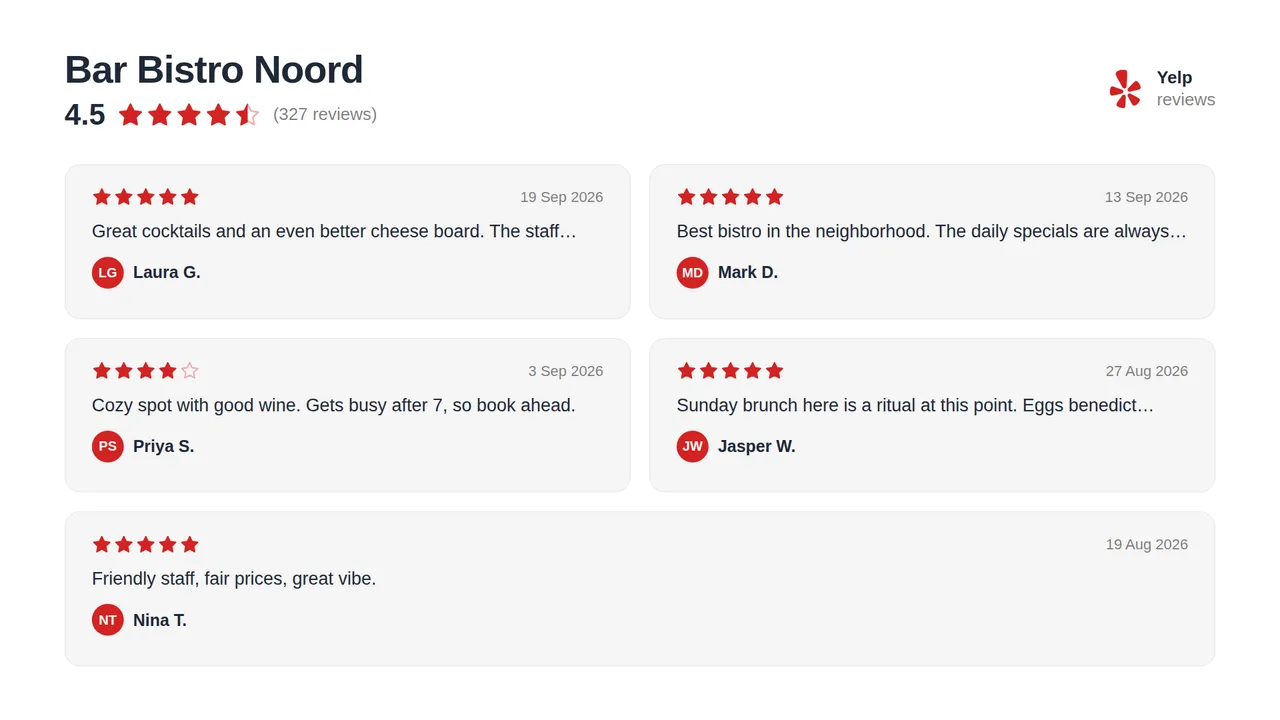Click the 'Friendly staff, fair prices' review text
The height and width of the screenshot is (720, 1280).
[234, 579]
